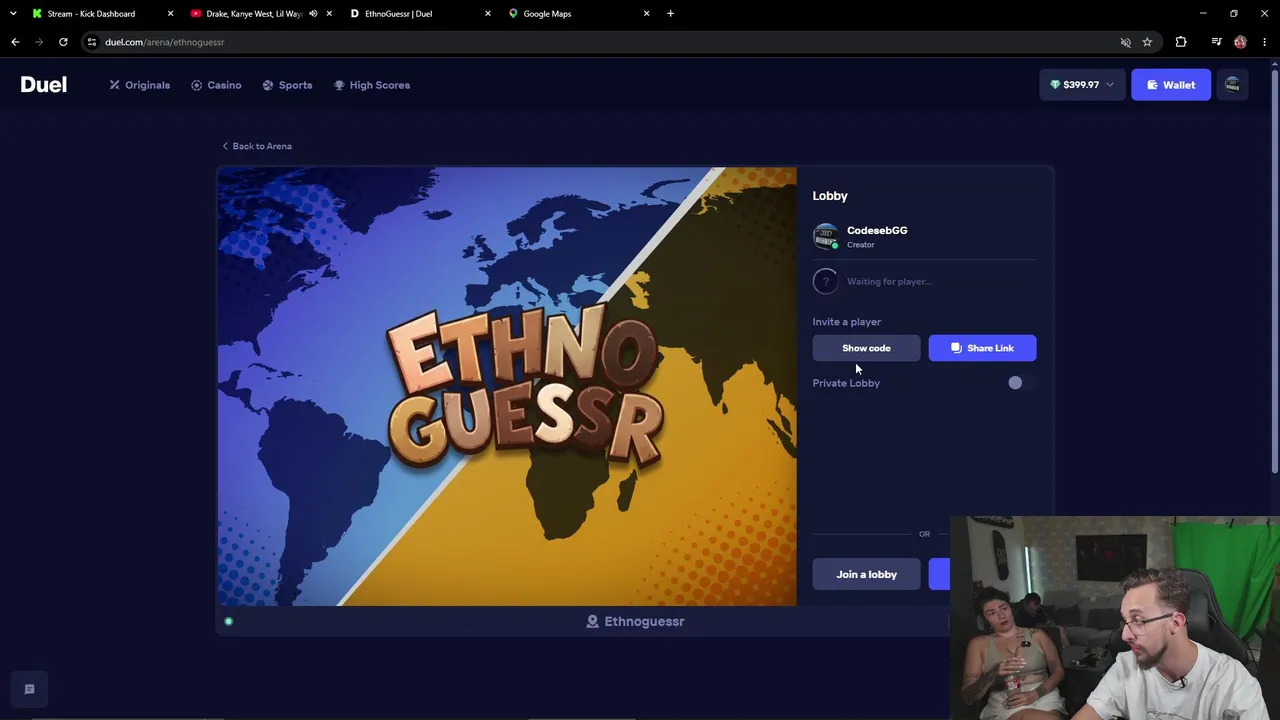Open the High Scores page
Image resolution: width=1280 pixels, height=720 pixels.
[372, 85]
